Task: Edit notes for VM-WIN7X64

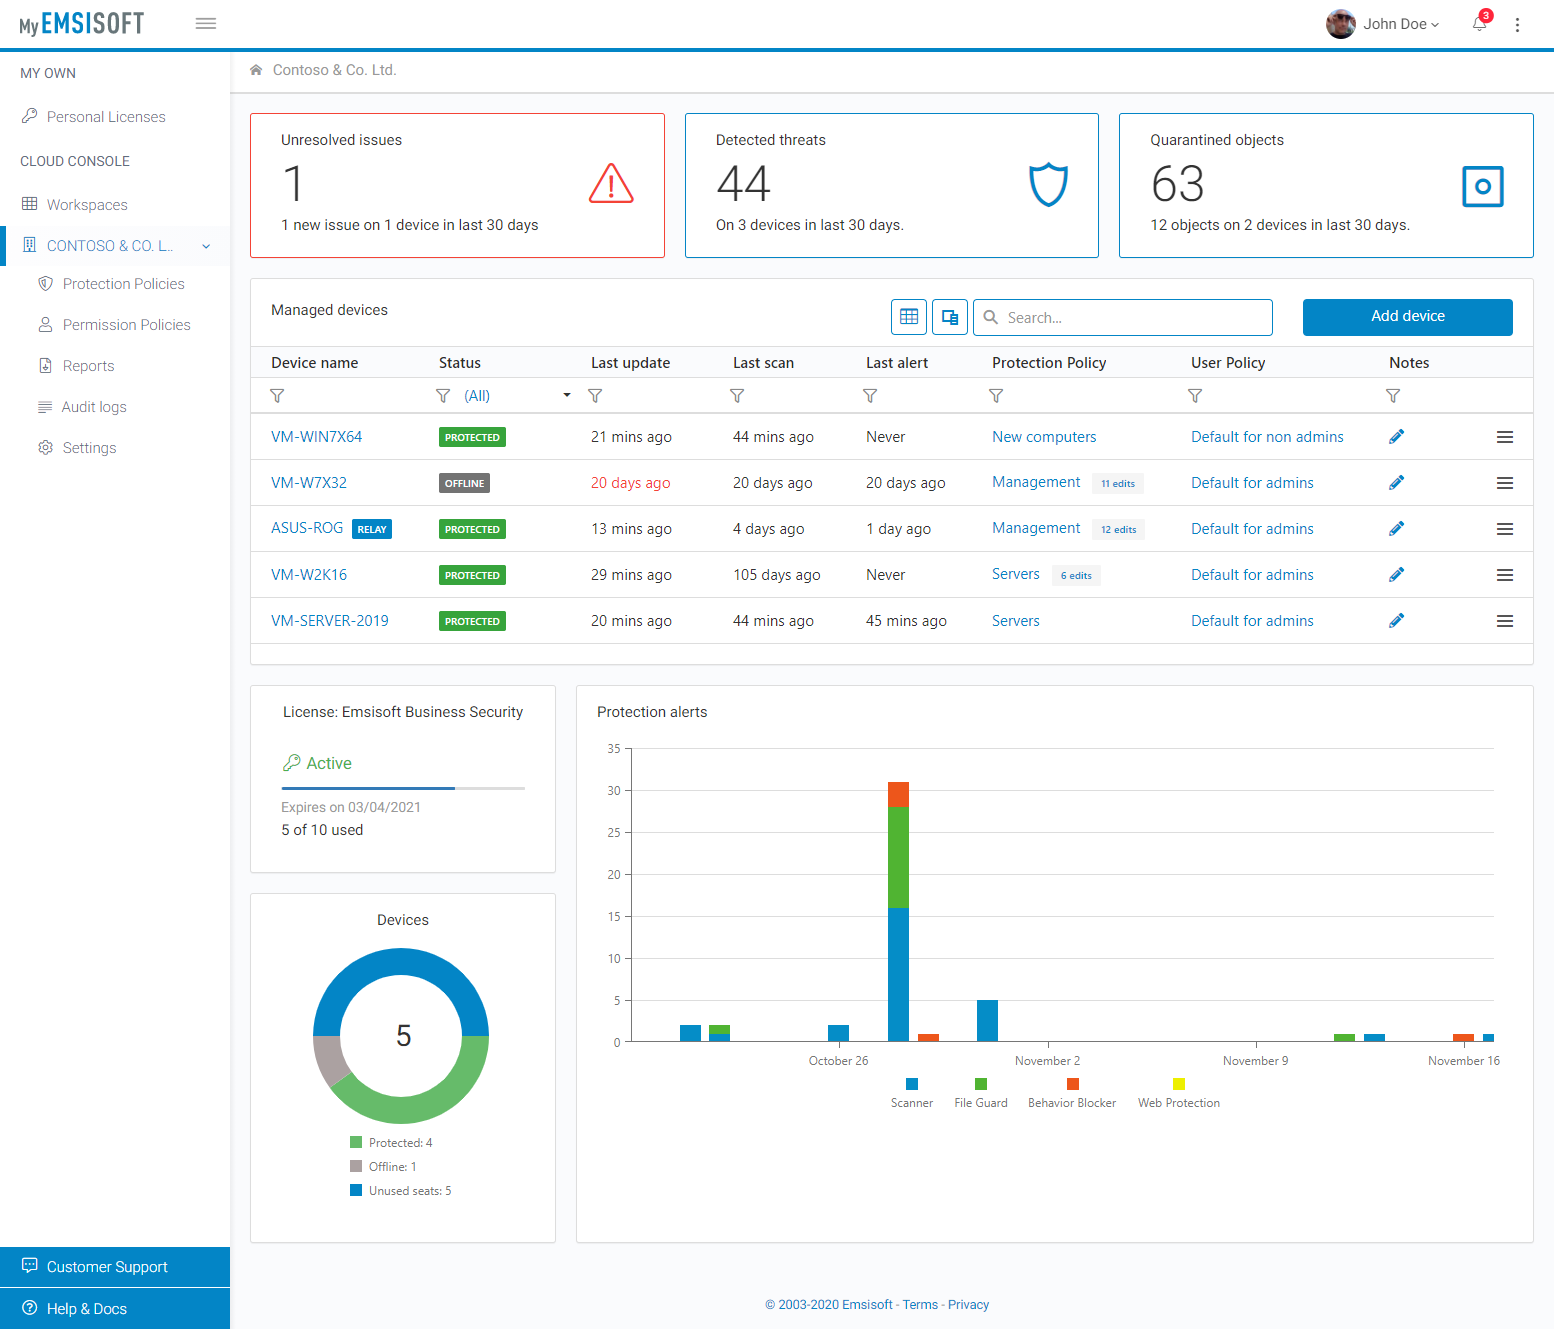Action: 1397,436
